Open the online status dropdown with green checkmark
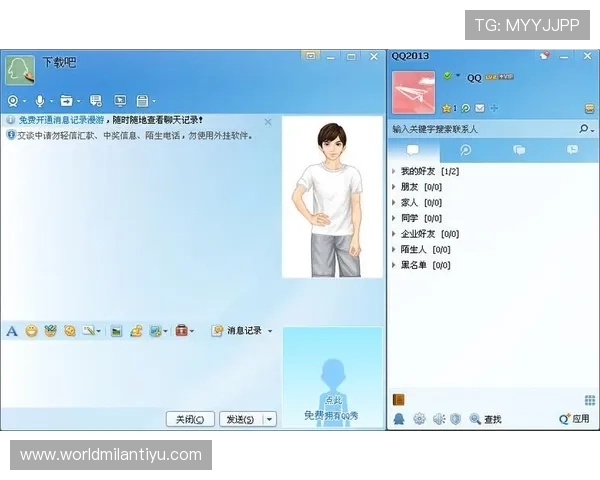This screenshot has height=480, width=600. pyautogui.click(x=450, y=76)
